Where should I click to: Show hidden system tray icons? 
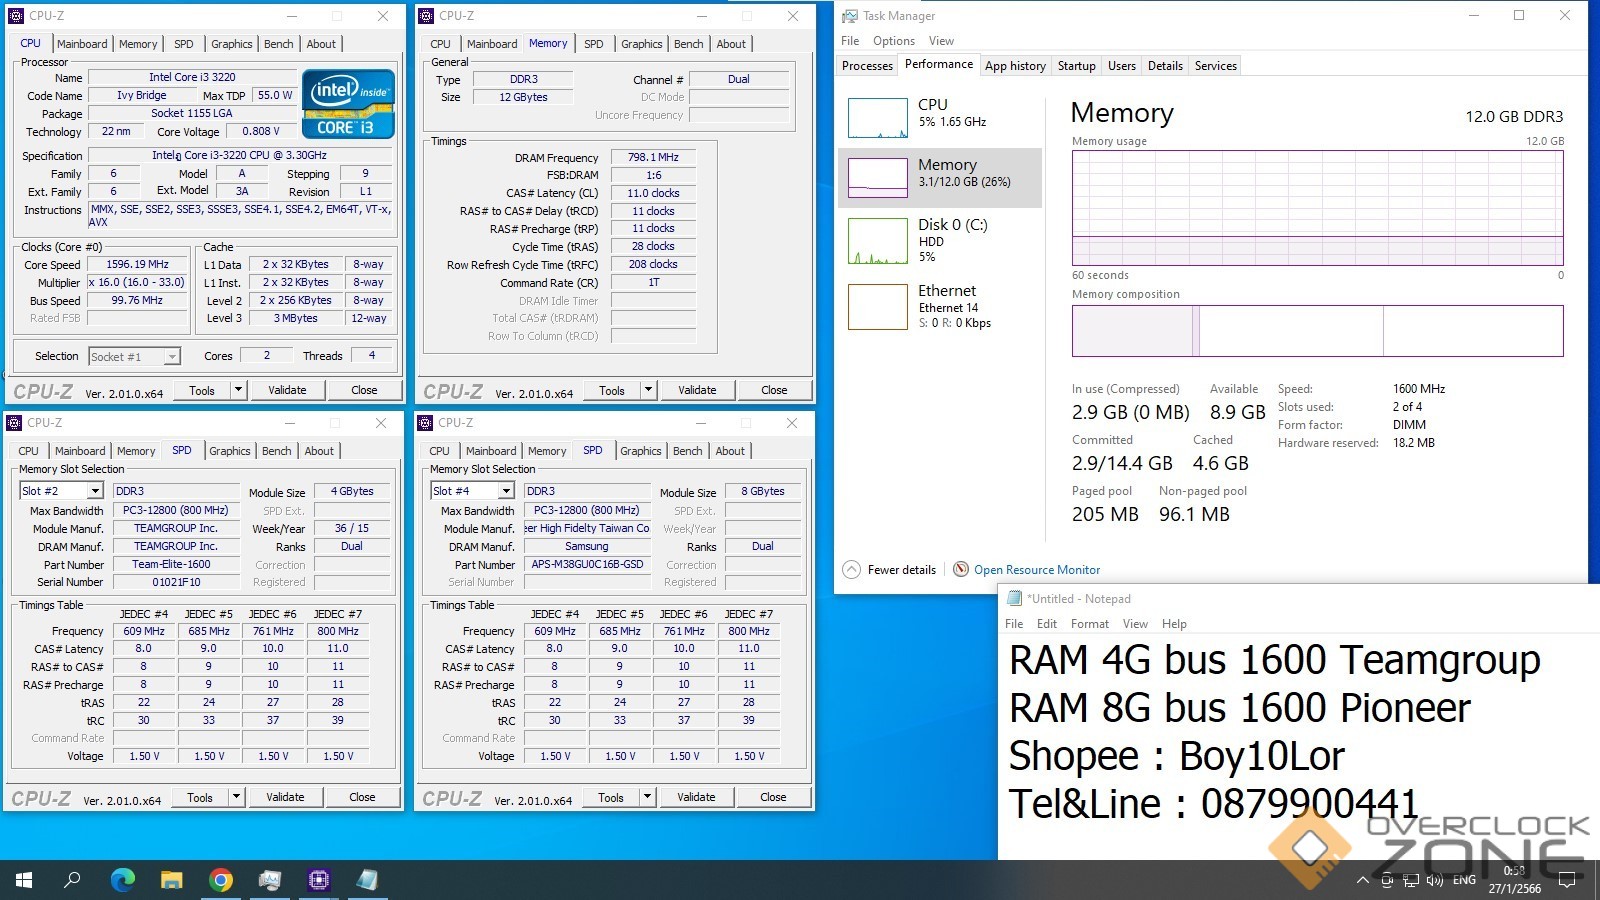[1362, 880]
